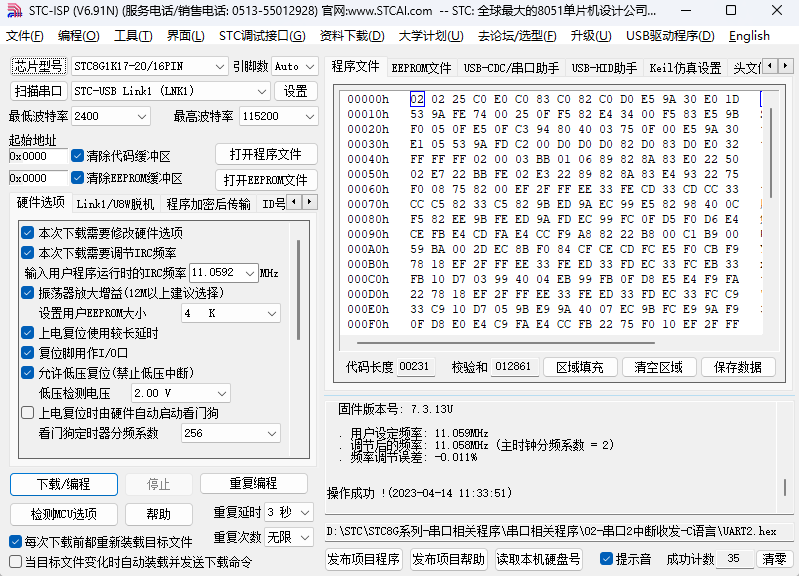Toggle 清除代码缓冲区 checkbox

click(77, 155)
